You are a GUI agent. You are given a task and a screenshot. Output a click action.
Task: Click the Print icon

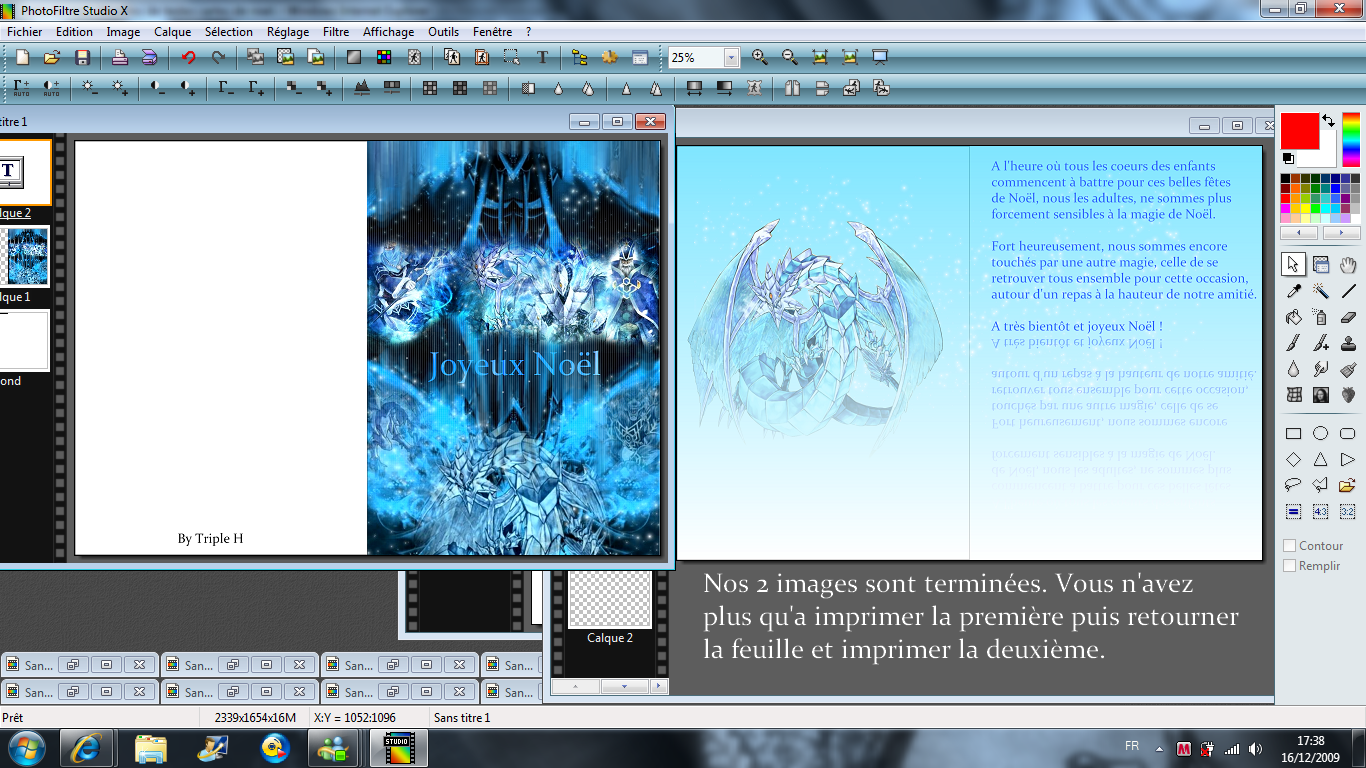click(x=119, y=57)
